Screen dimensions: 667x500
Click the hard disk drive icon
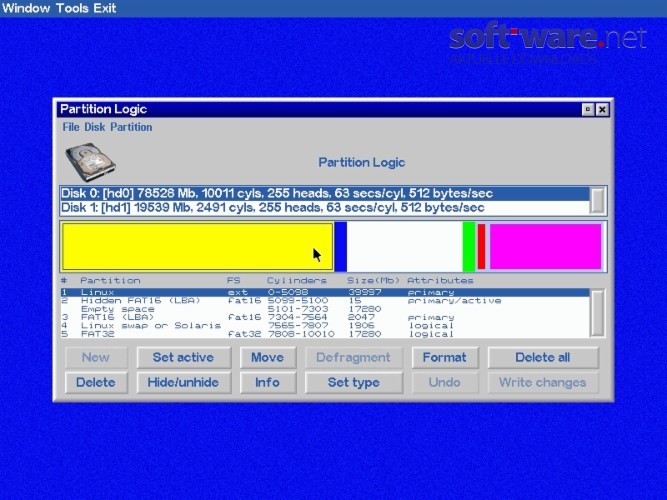91,162
